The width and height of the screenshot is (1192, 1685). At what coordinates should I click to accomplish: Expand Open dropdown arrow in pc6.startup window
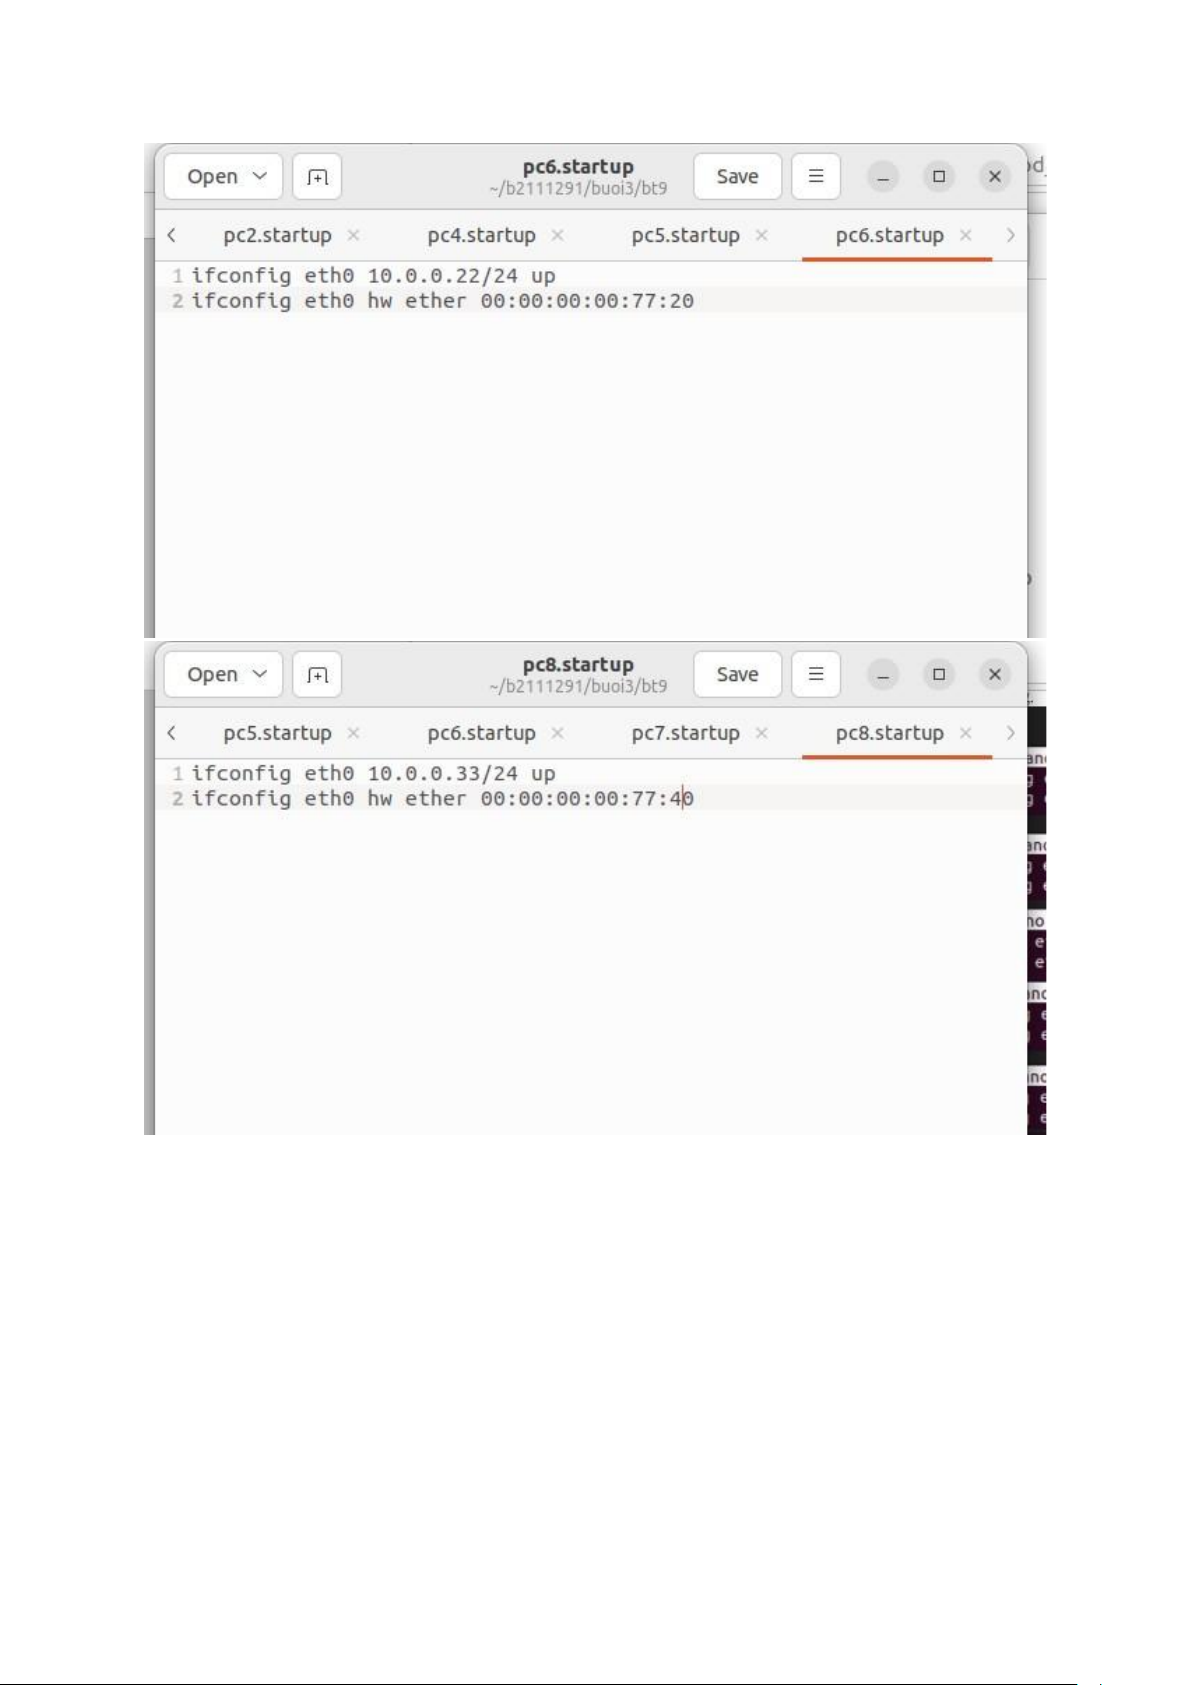pyautogui.click(x=260, y=176)
